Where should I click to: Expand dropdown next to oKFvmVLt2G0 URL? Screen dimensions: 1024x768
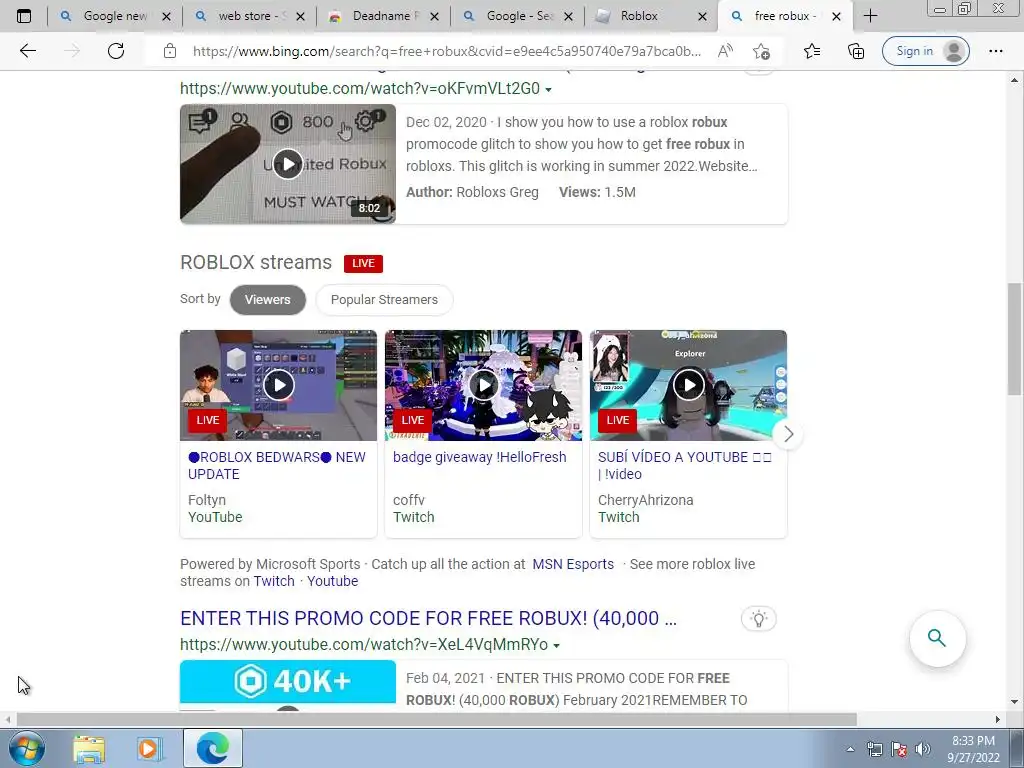click(549, 89)
